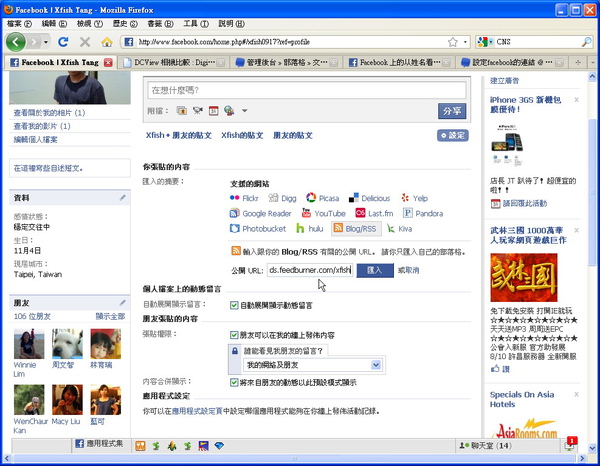Edit the 朋友 box with pencil icon
Viewport: 600px width, 466px height.
click(122, 303)
